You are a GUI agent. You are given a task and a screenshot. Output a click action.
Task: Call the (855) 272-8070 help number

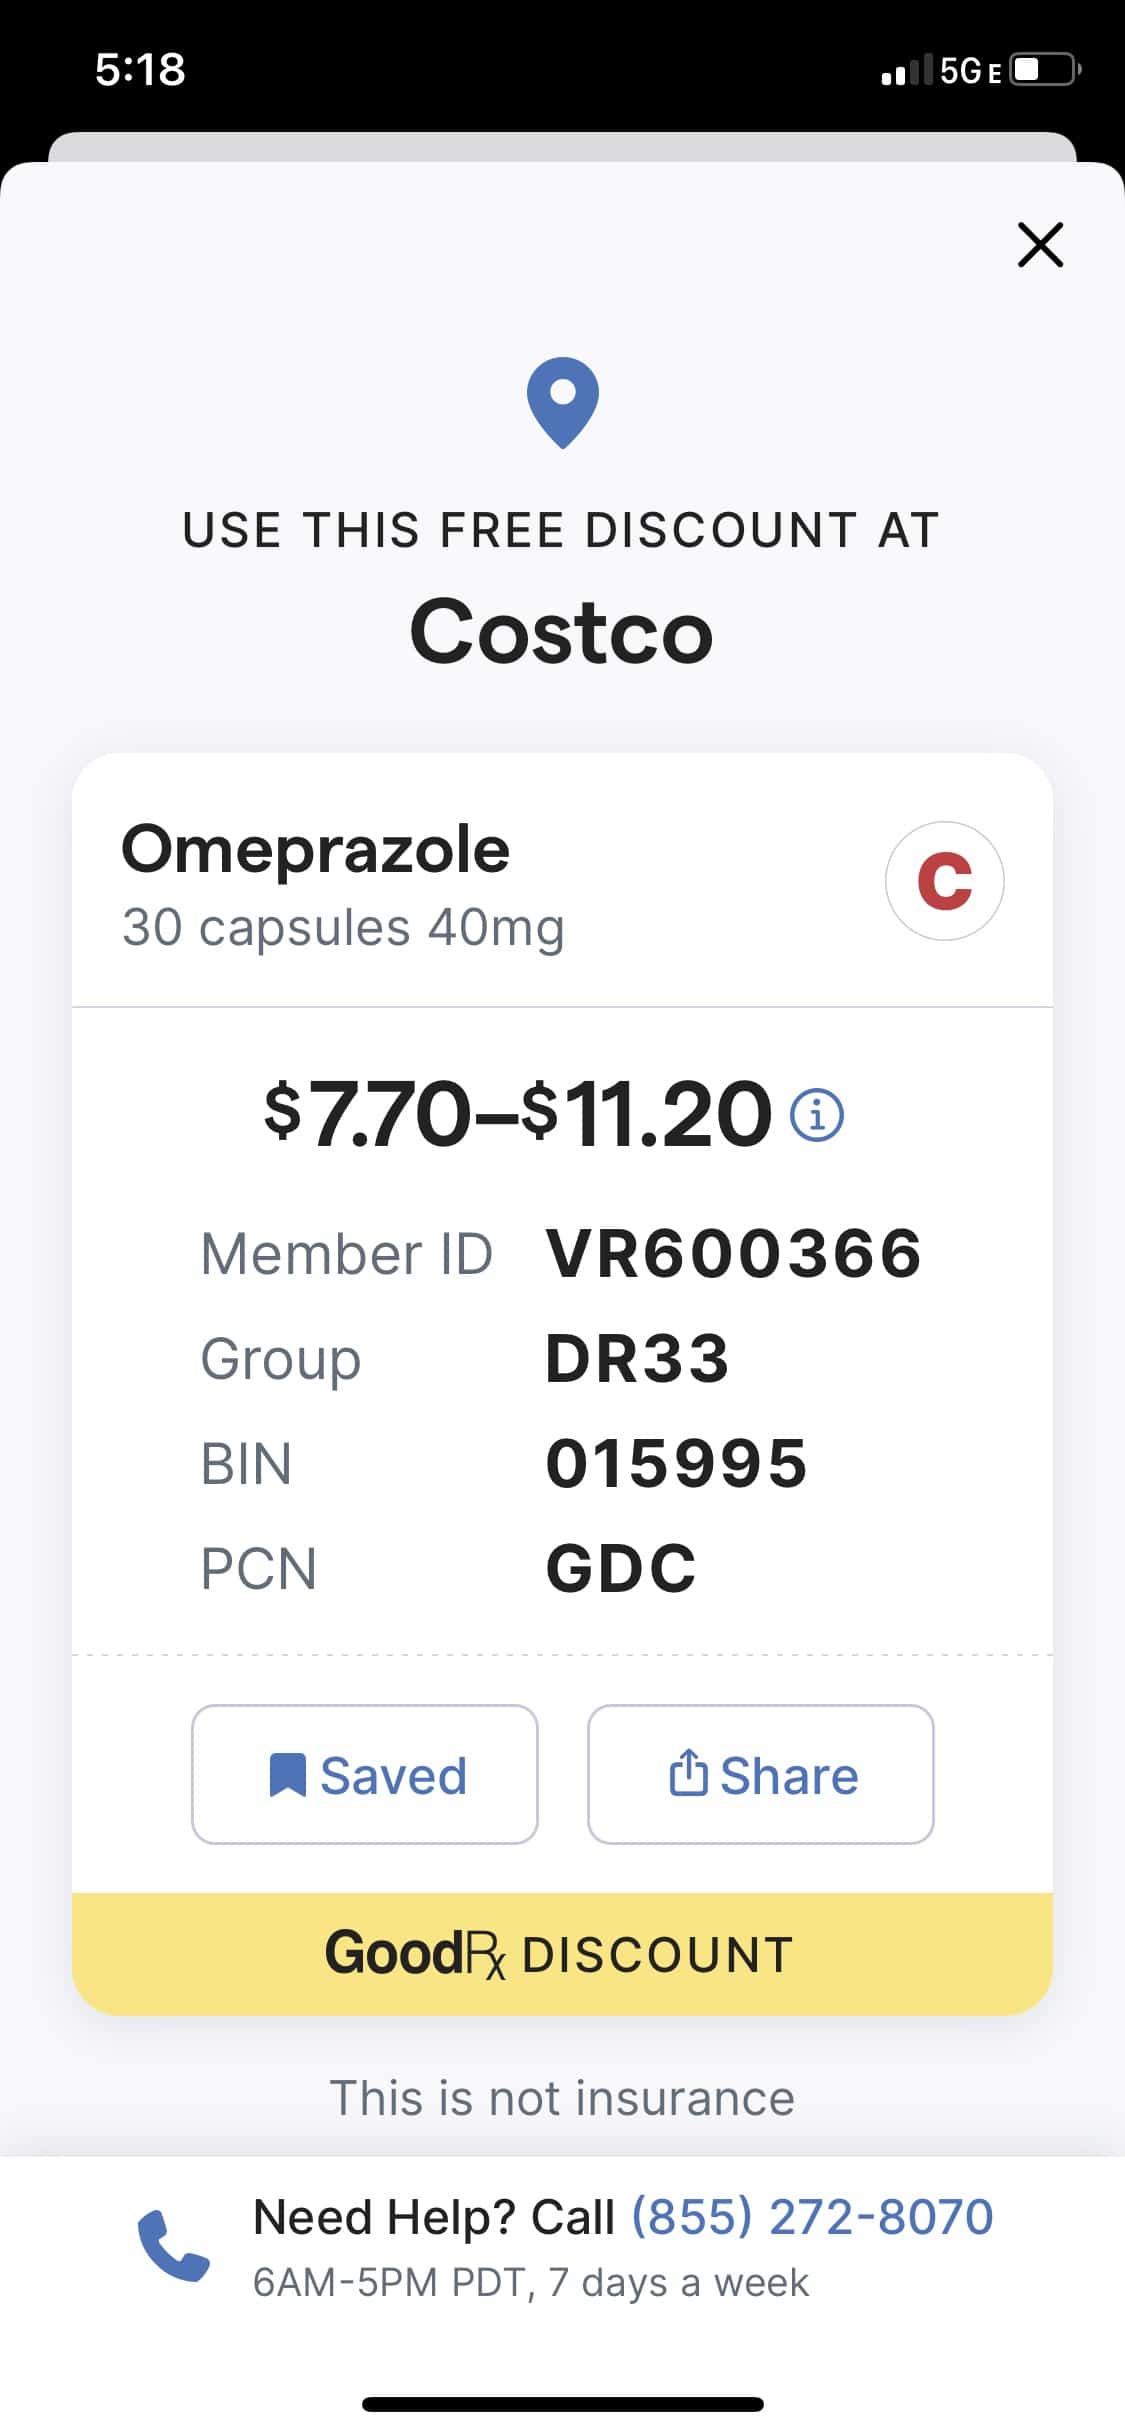(x=811, y=2216)
